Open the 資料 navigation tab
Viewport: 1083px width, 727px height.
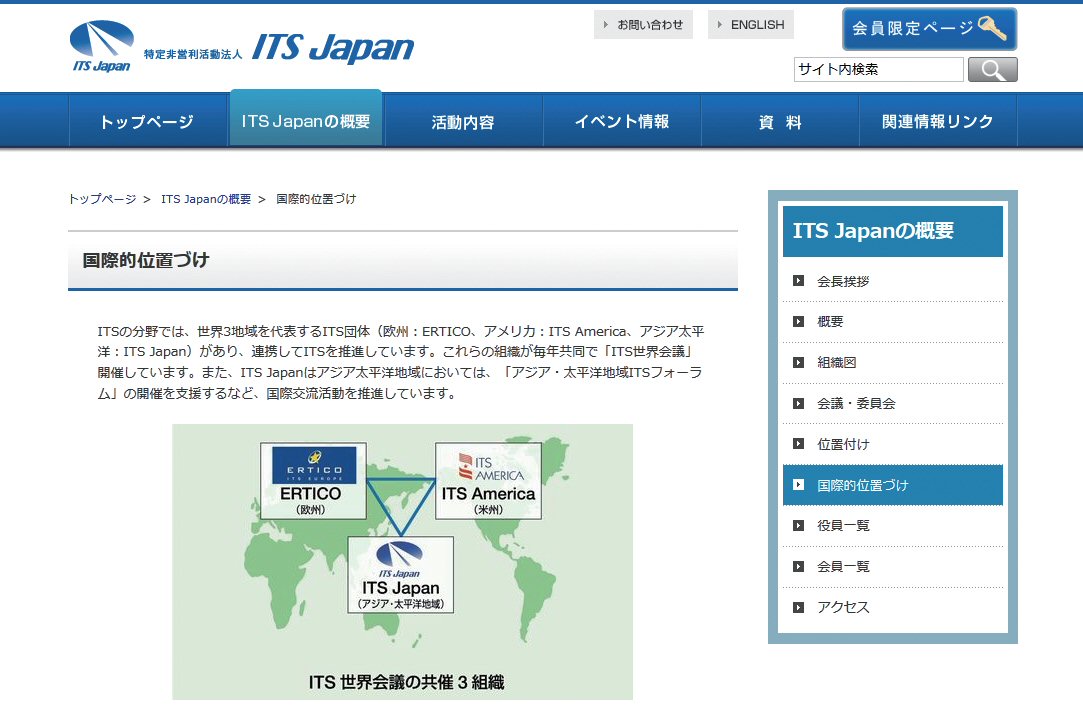click(780, 122)
